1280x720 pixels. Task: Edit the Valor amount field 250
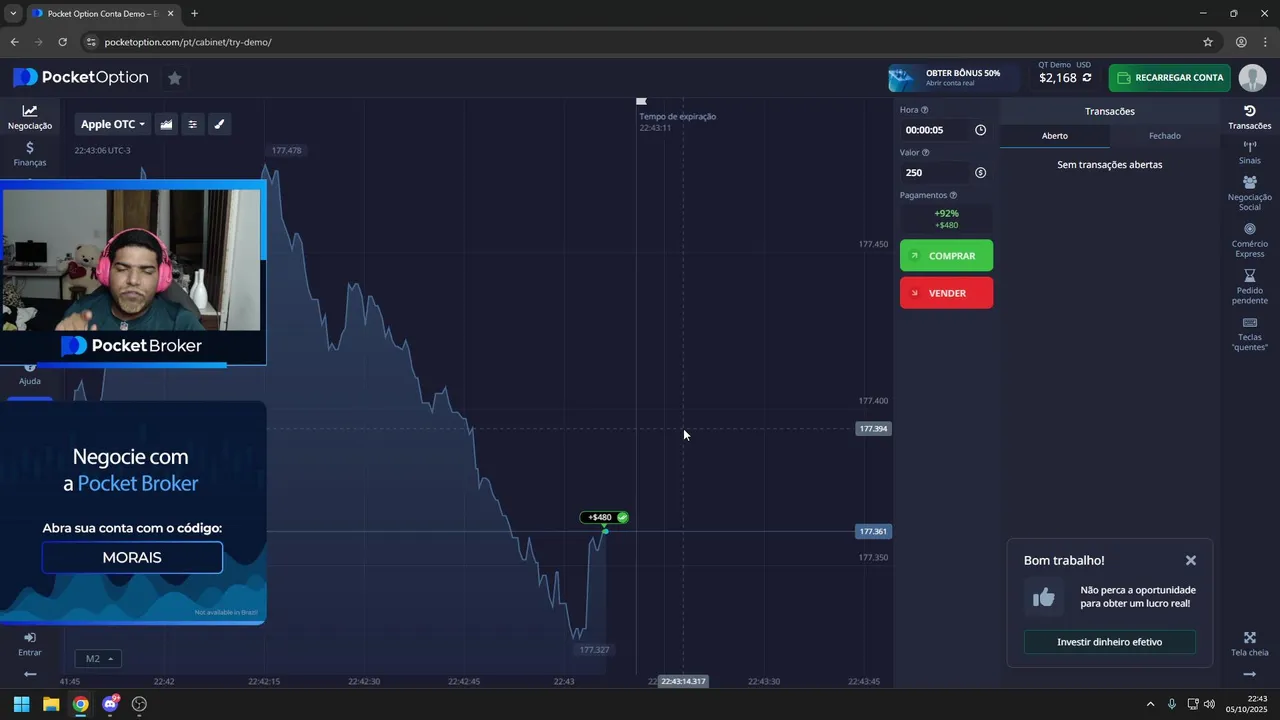[x=936, y=173]
